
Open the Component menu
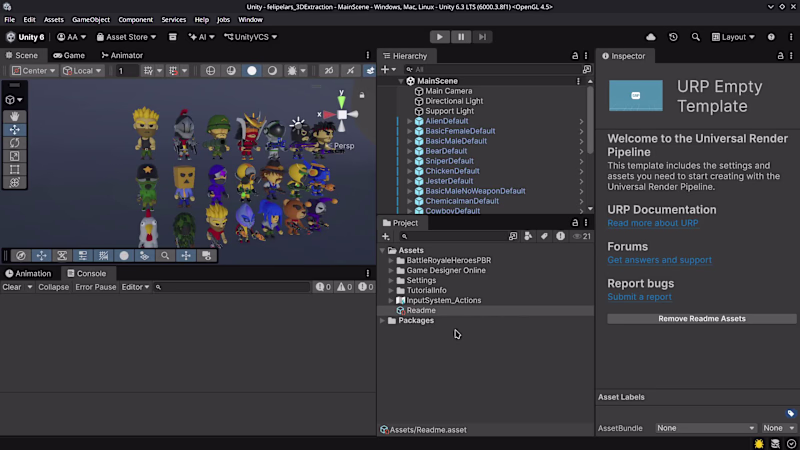point(135,19)
